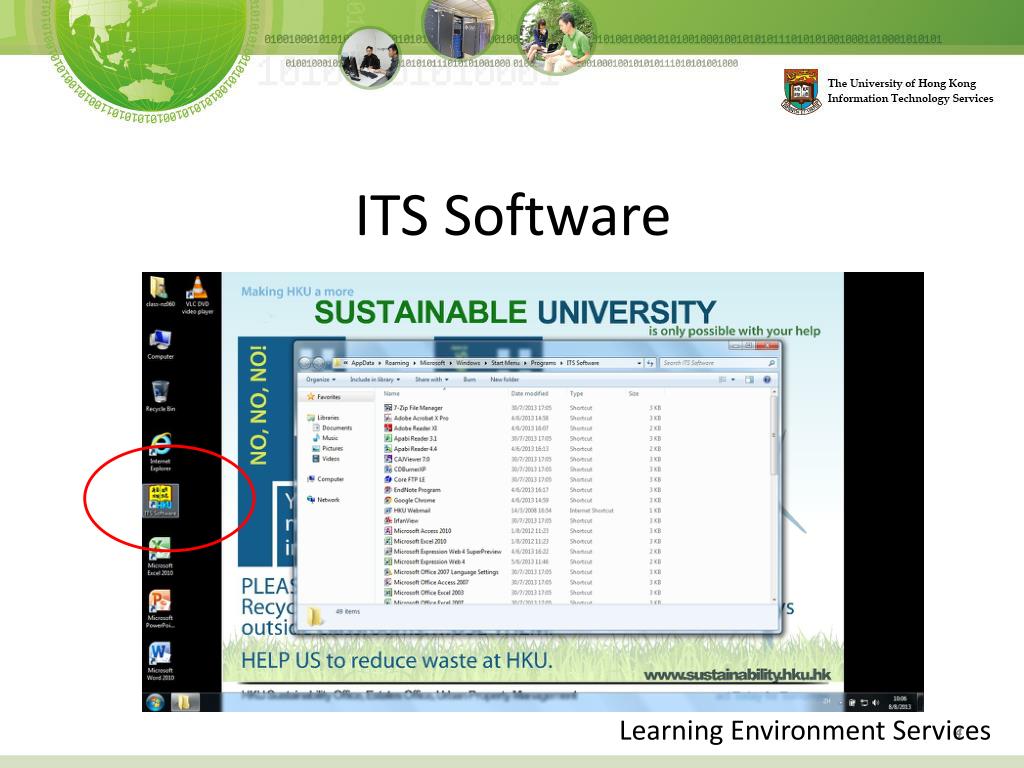The width and height of the screenshot is (1024, 768).
Task: Launch the VLC DVD video player shortcut
Action: (197, 295)
